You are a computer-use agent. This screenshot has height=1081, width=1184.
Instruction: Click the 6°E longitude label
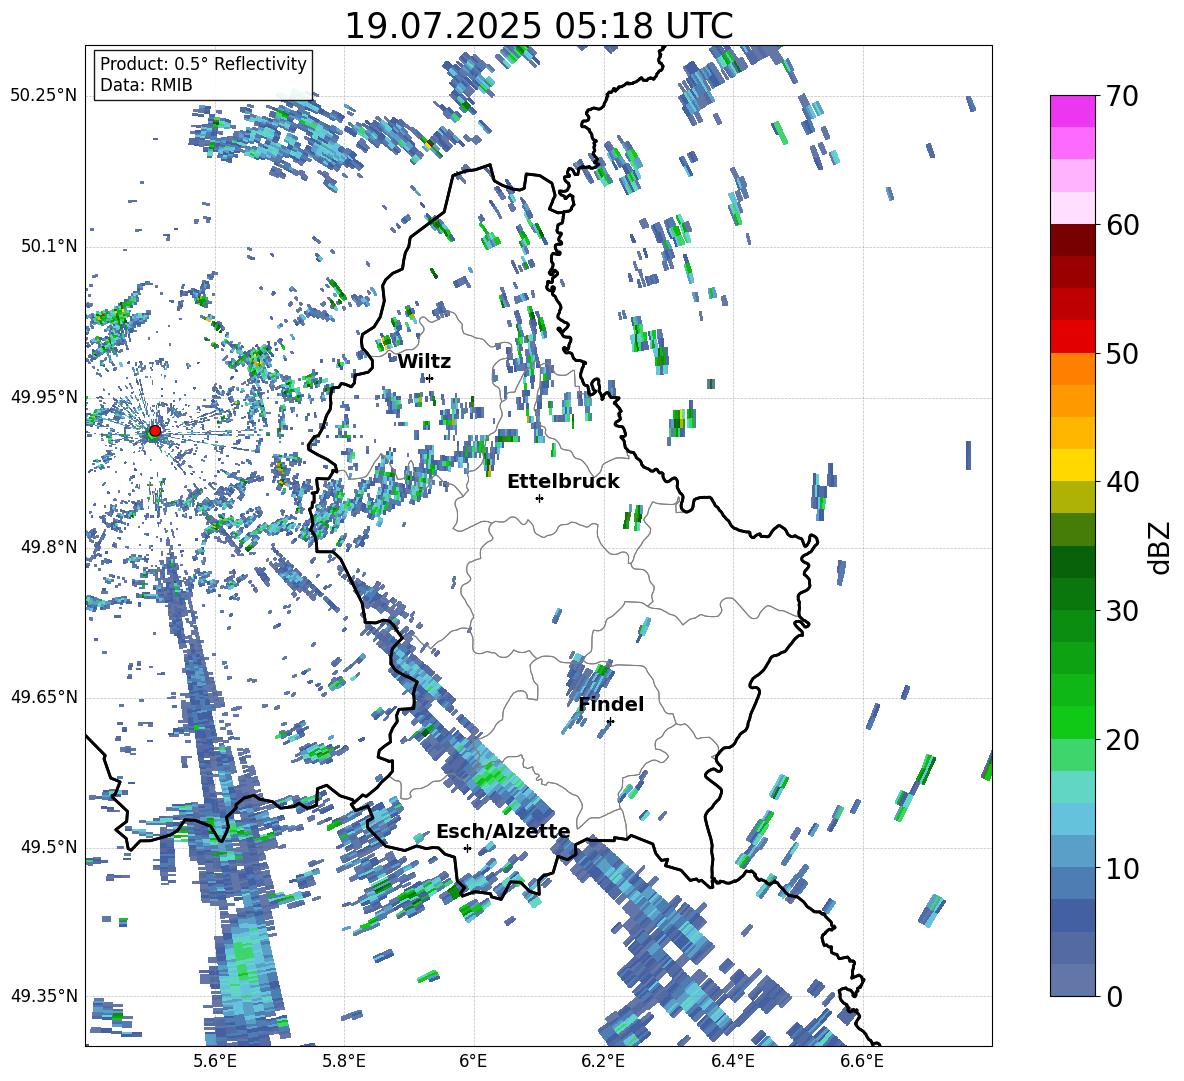(473, 1061)
